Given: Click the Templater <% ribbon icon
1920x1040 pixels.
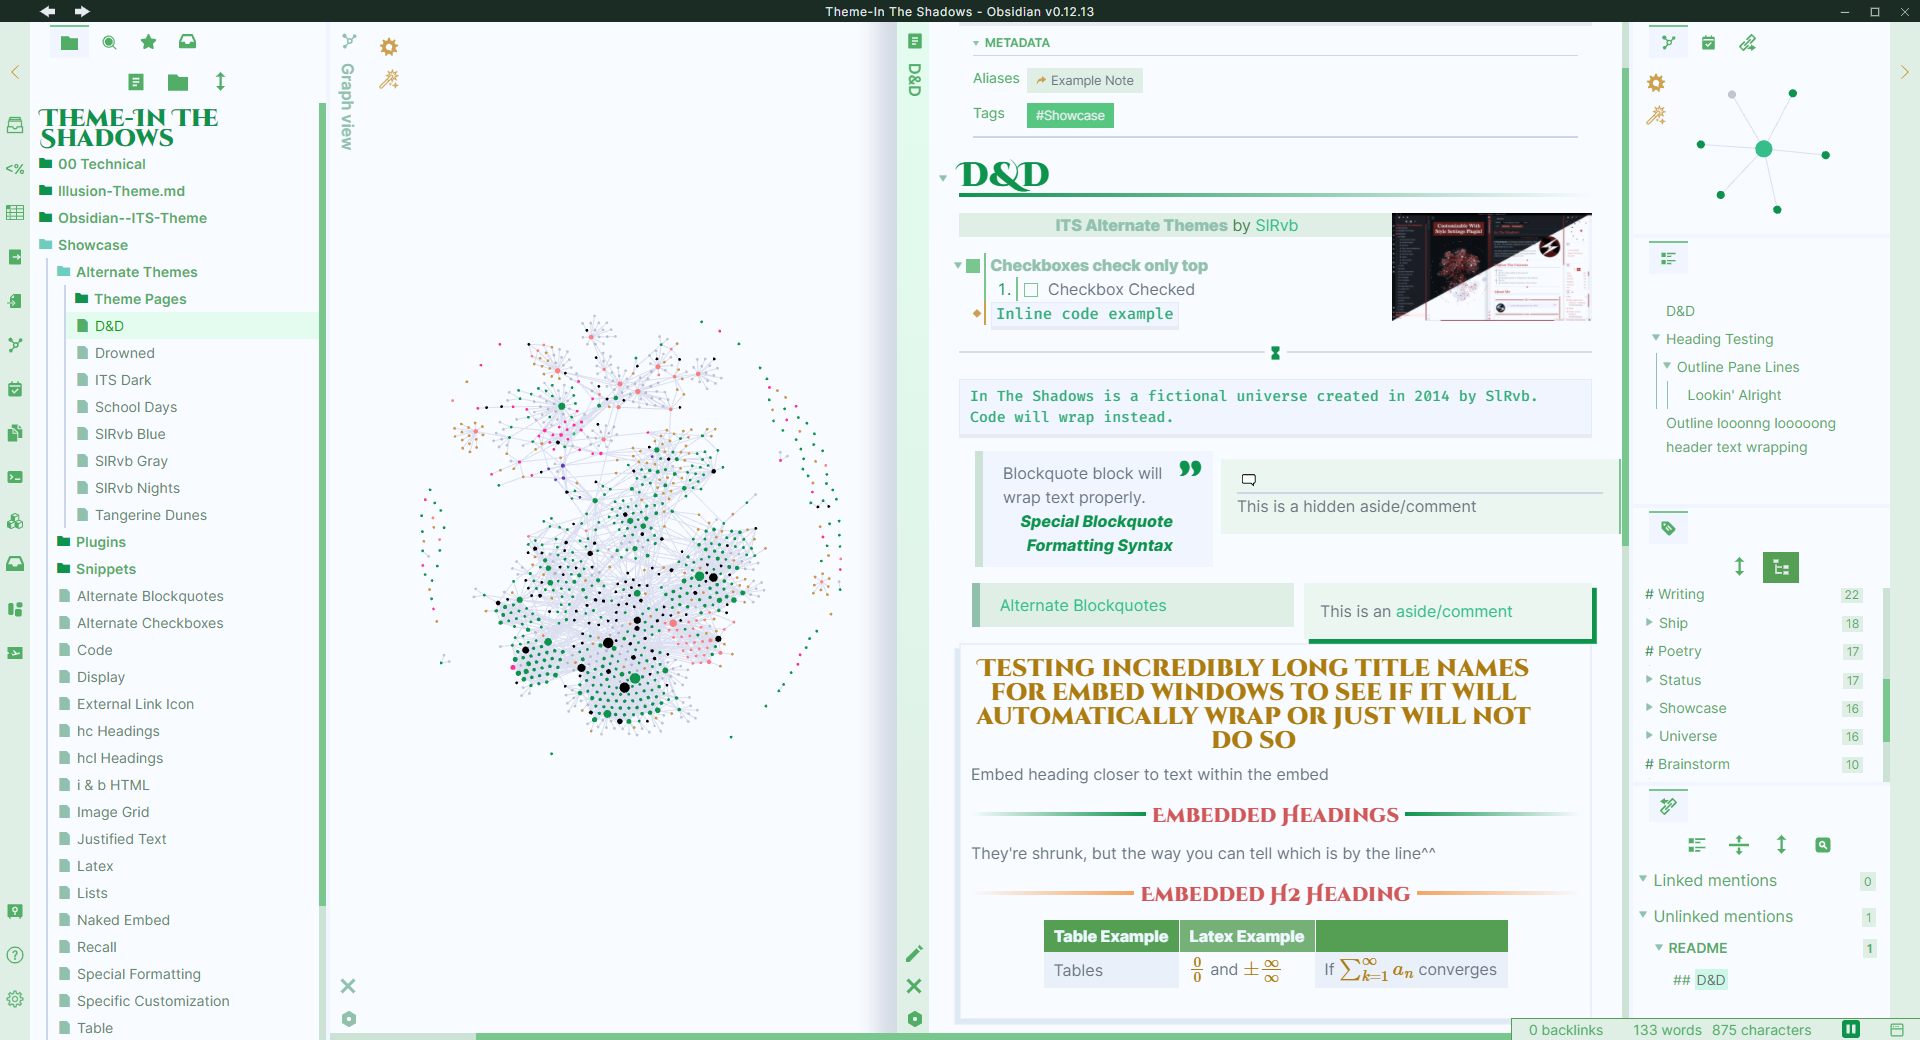Looking at the screenshot, I should tap(15, 169).
